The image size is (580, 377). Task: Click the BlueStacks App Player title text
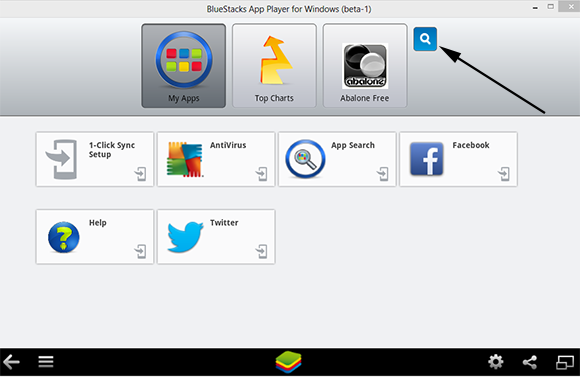click(x=289, y=9)
